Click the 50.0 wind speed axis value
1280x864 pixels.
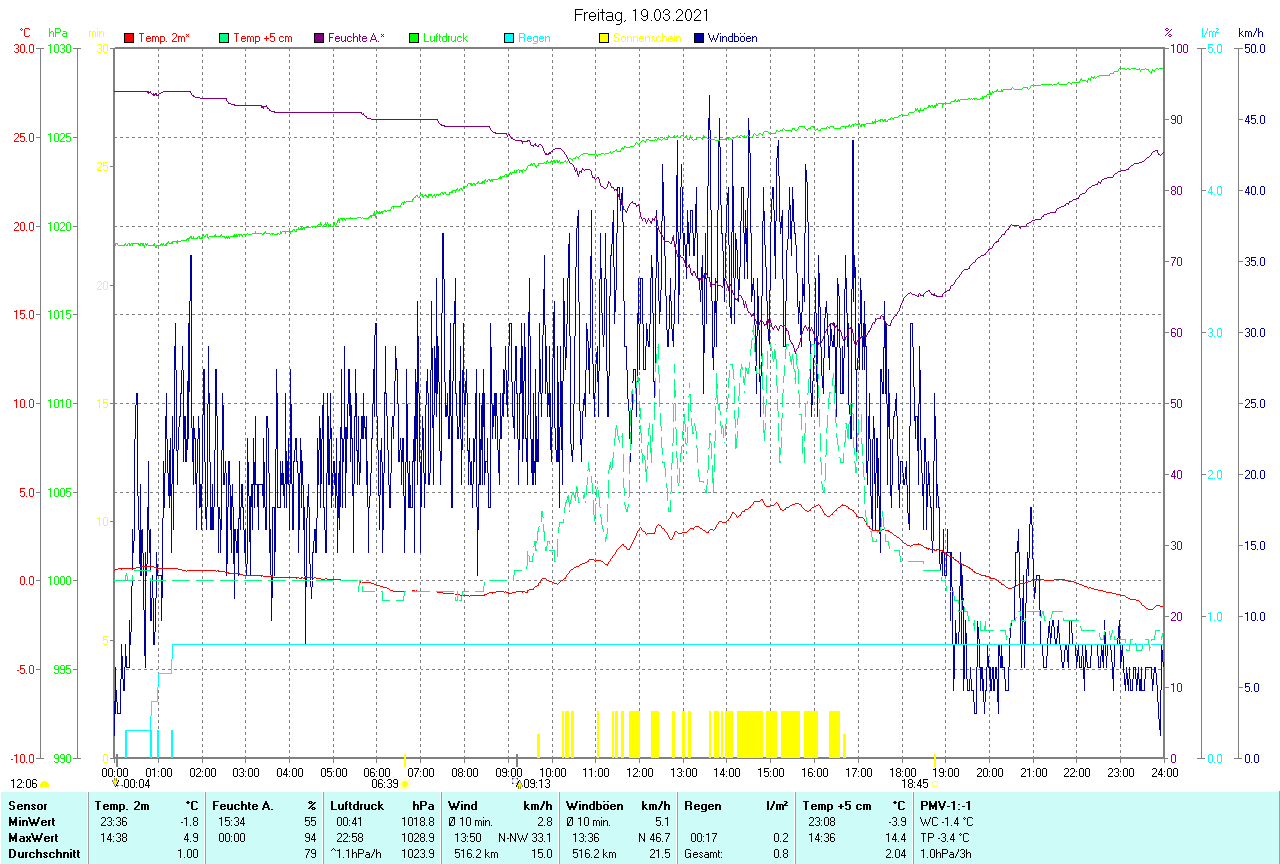[1253, 49]
